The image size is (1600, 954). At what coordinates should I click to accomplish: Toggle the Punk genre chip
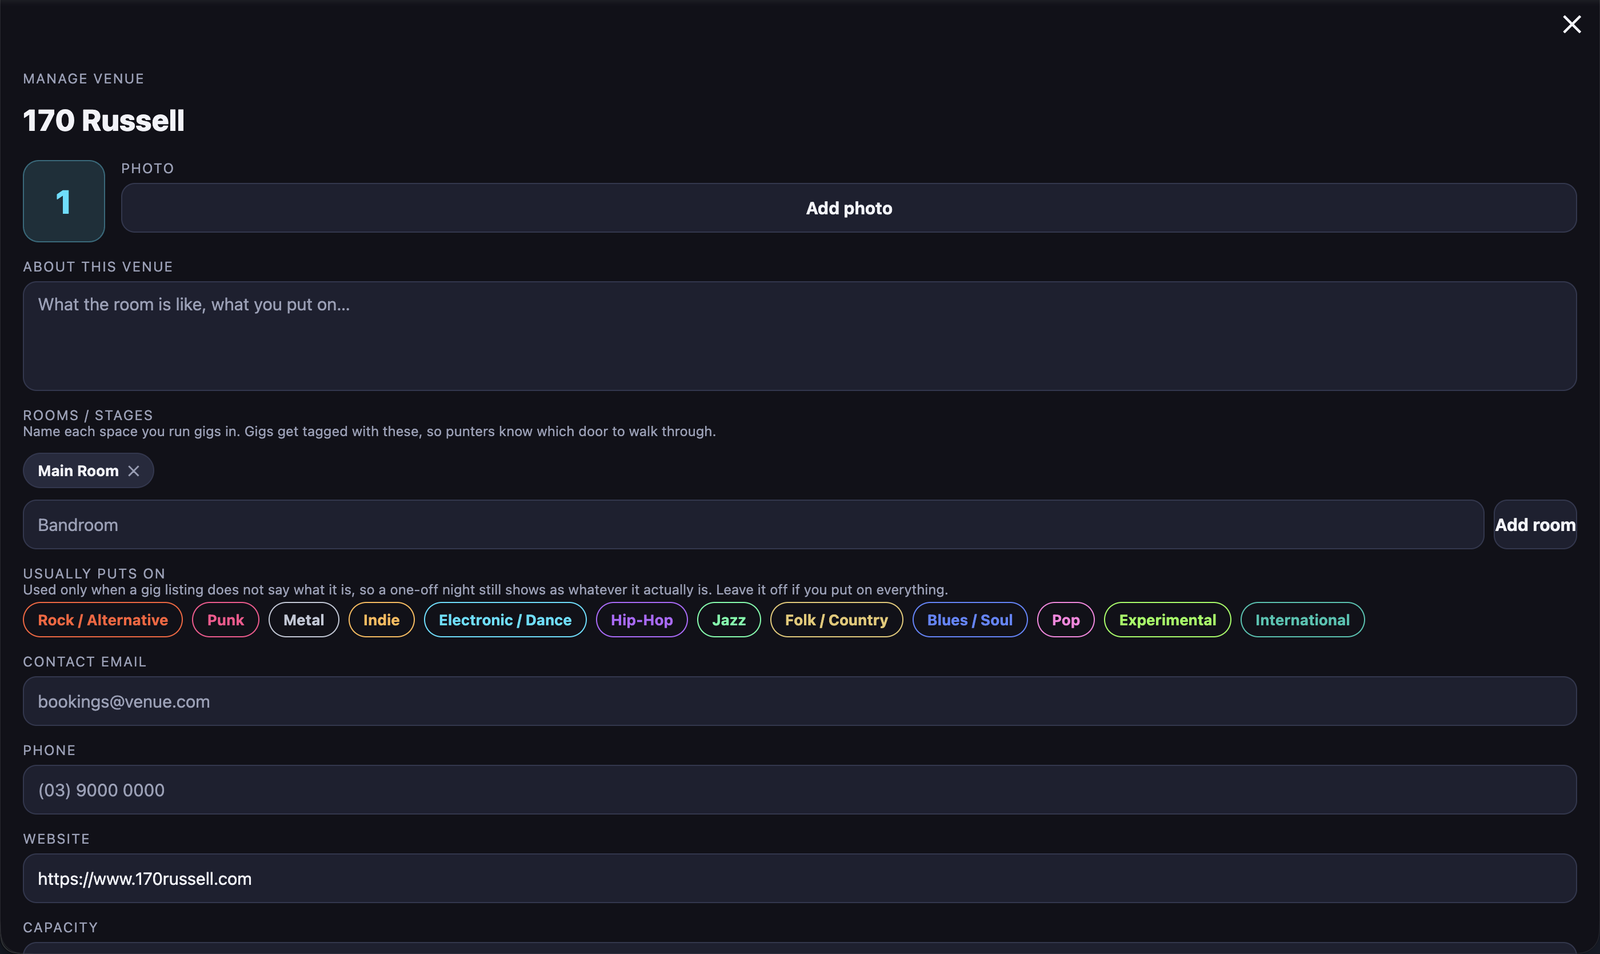tap(226, 620)
